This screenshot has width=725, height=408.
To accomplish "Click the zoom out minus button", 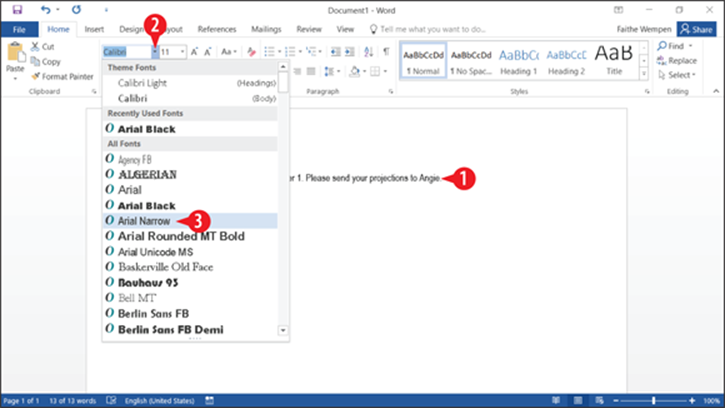I will (x=616, y=401).
